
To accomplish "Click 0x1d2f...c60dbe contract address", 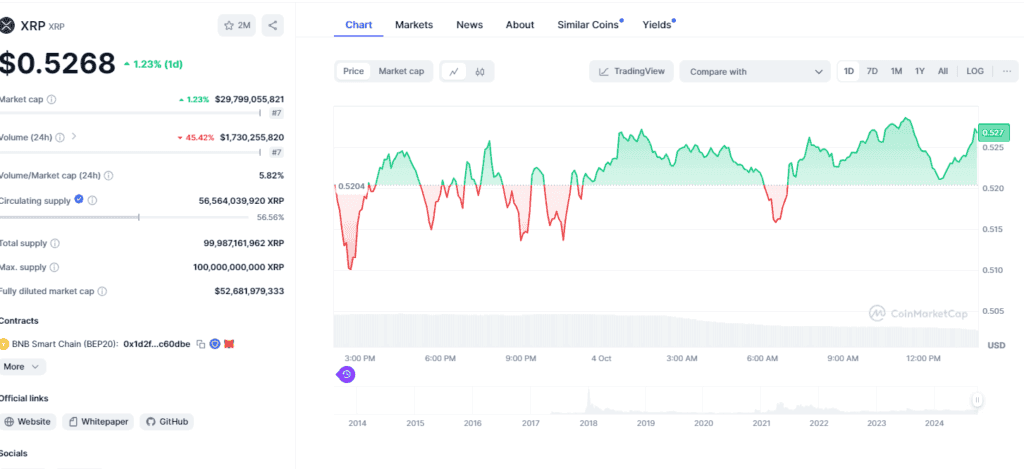I will coord(157,344).
